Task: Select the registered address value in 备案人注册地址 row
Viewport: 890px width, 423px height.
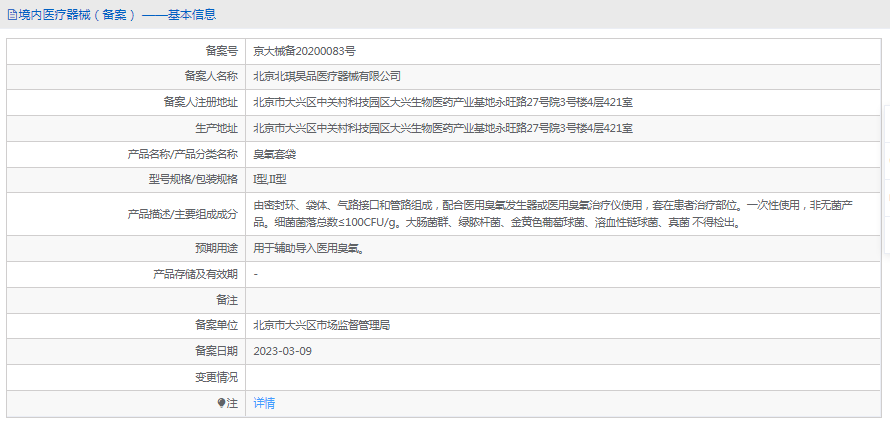Action: (443, 102)
